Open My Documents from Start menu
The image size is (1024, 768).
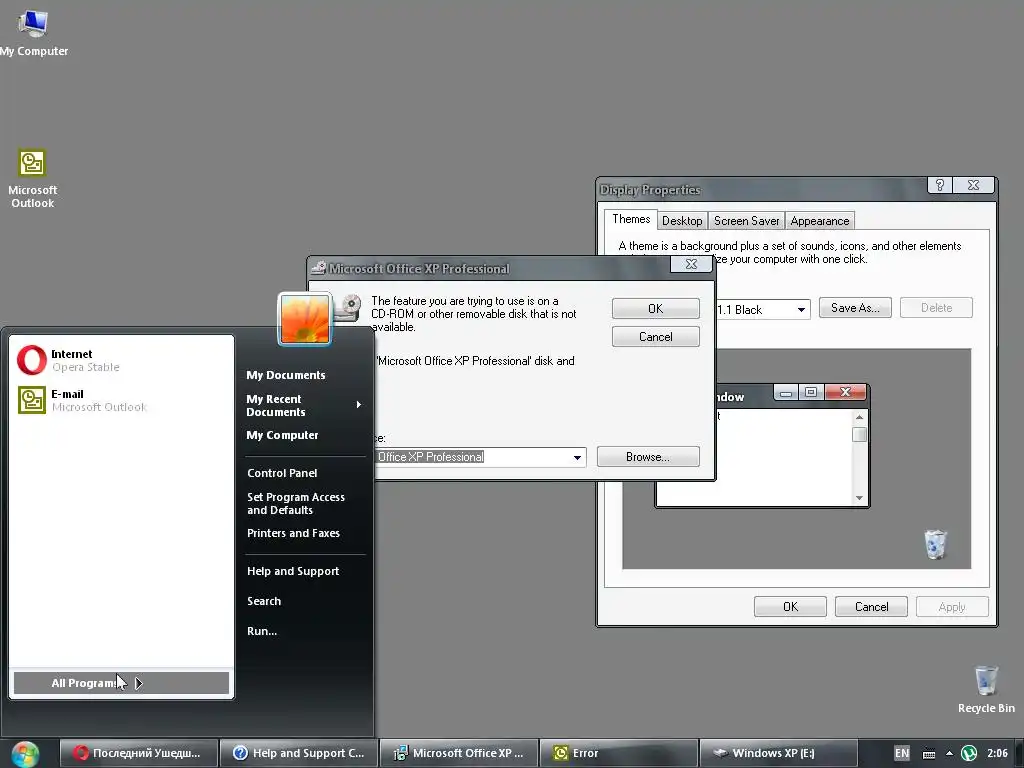(285, 375)
